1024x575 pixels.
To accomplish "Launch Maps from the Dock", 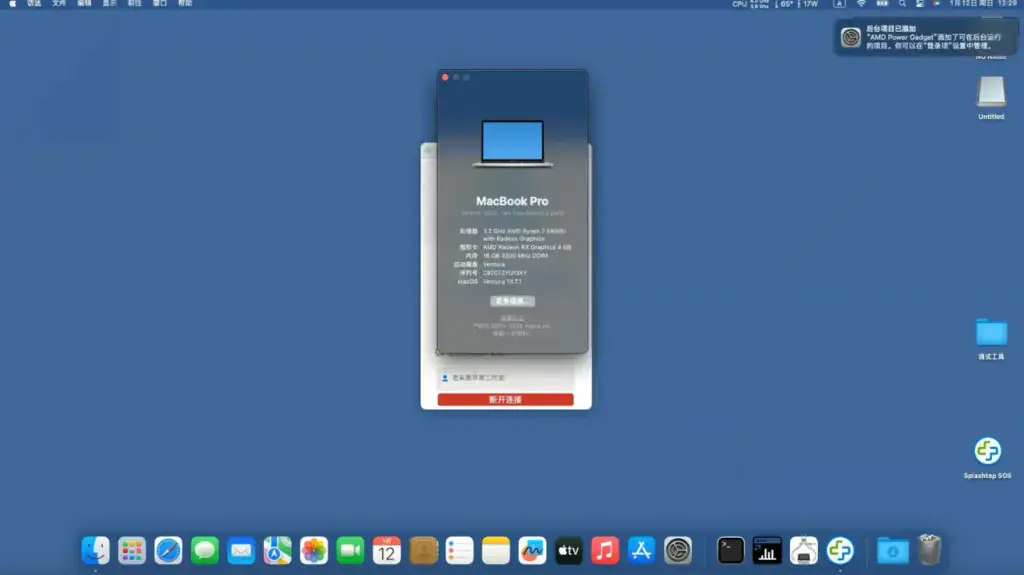I will coord(278,550).
